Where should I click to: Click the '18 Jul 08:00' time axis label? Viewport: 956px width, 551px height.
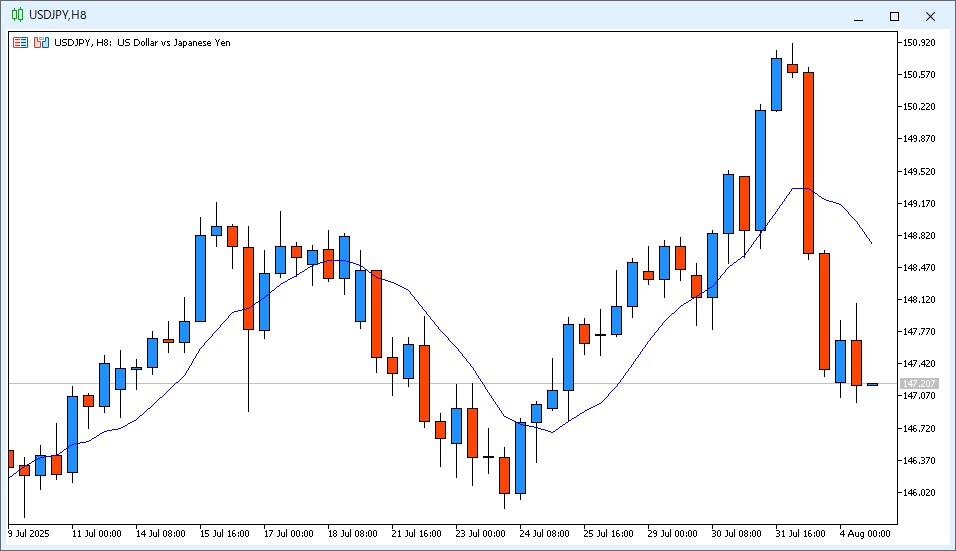(352, 533)
